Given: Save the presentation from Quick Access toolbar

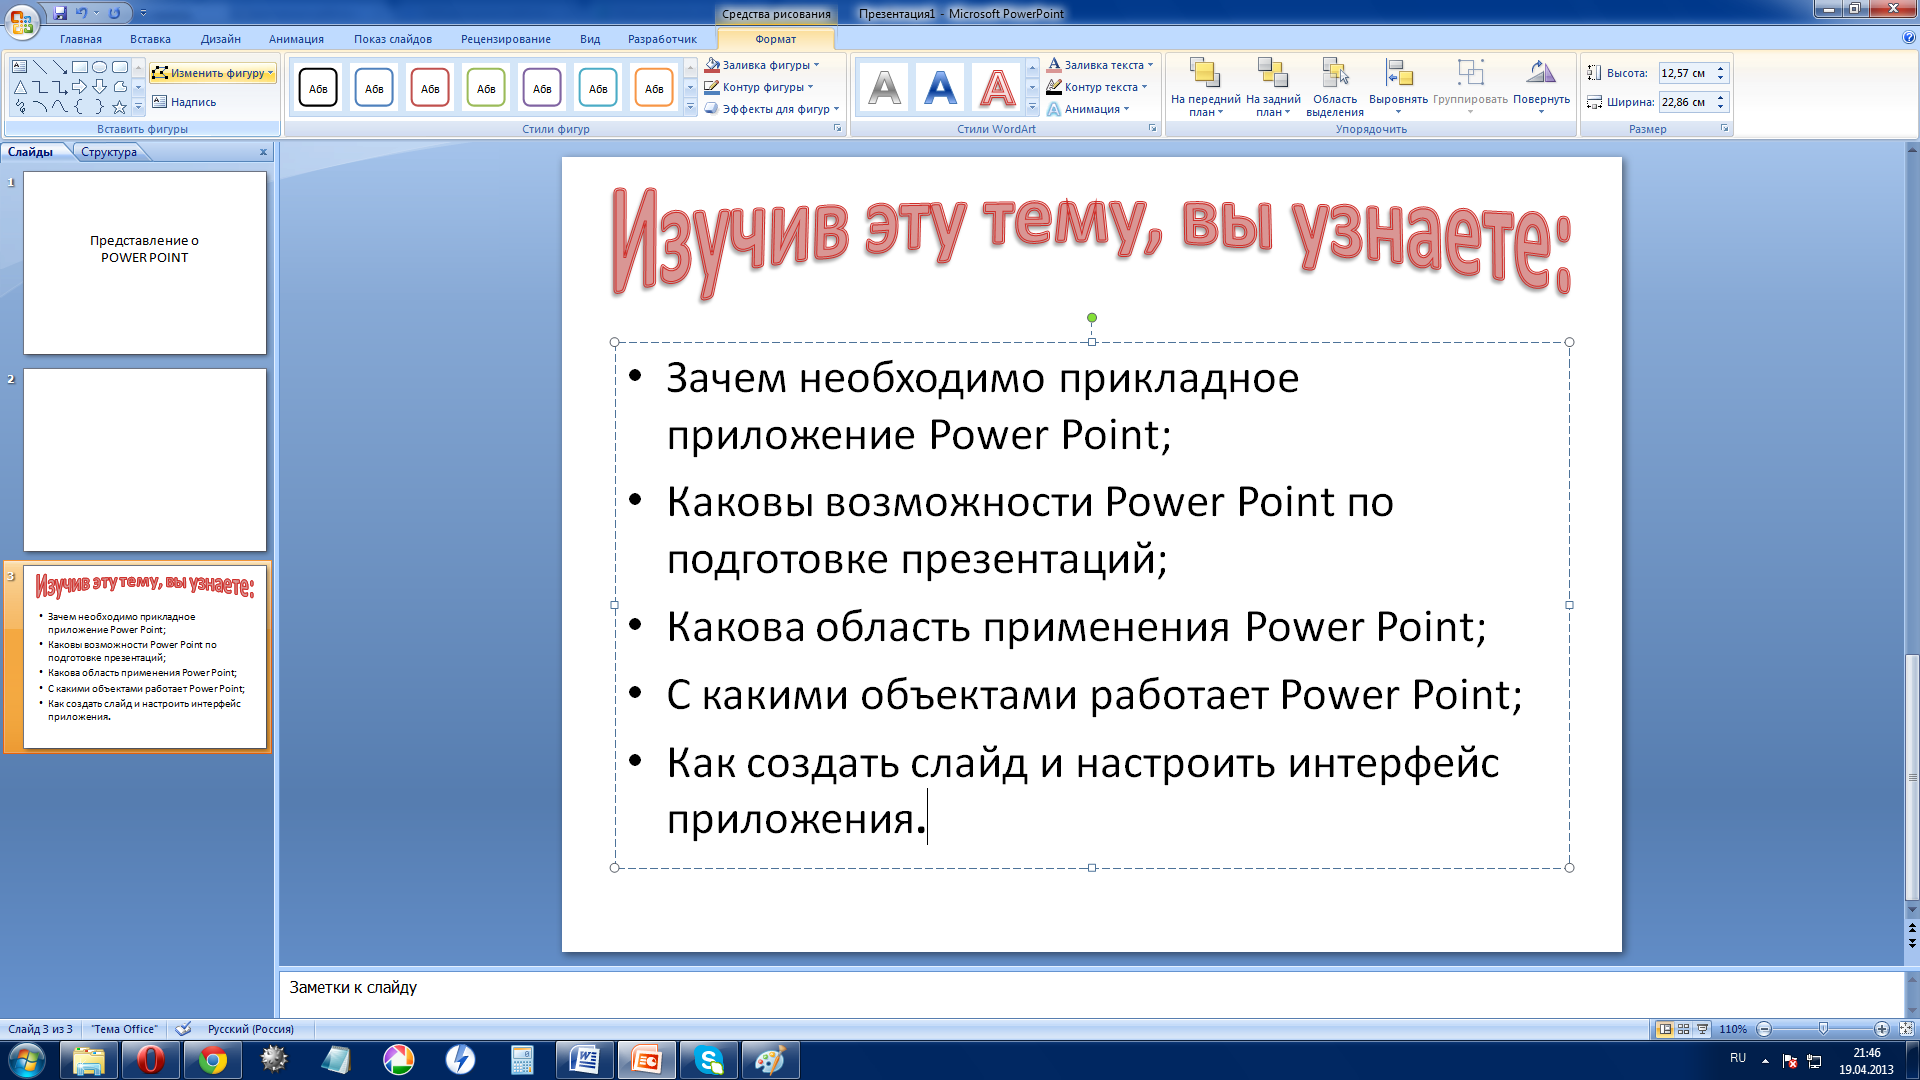Looking at the screenshot, I should pos(60,13).
